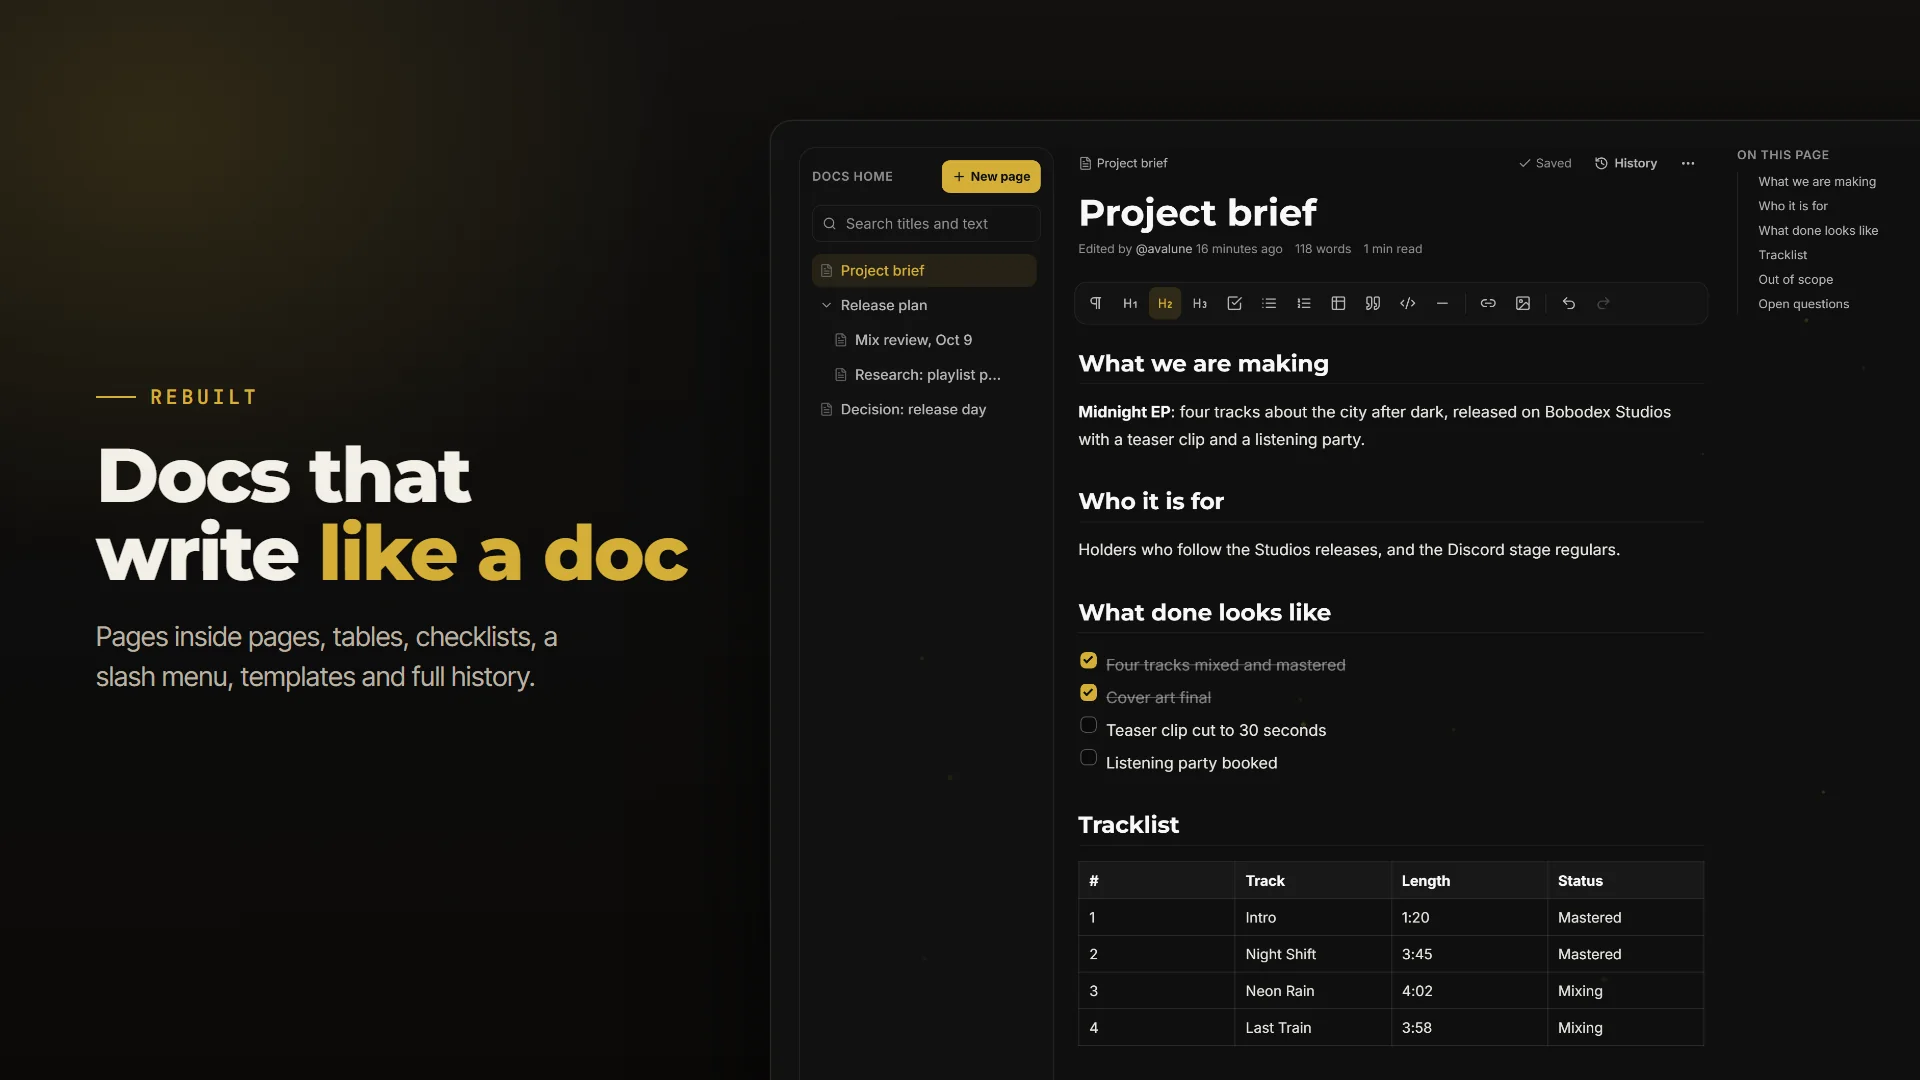Screen dimensions: 1920x1080
Task: Add a hyperlink using link icon
Action: (x=1488, y=303)
